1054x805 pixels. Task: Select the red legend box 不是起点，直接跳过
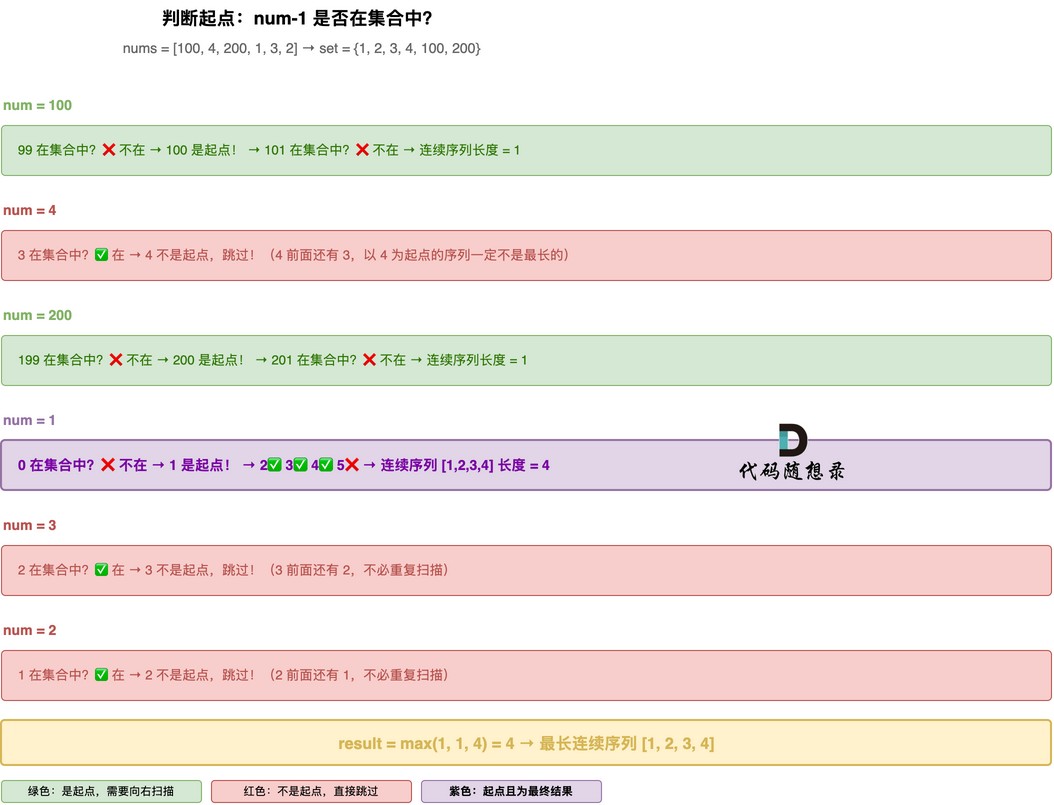(311, 791)
